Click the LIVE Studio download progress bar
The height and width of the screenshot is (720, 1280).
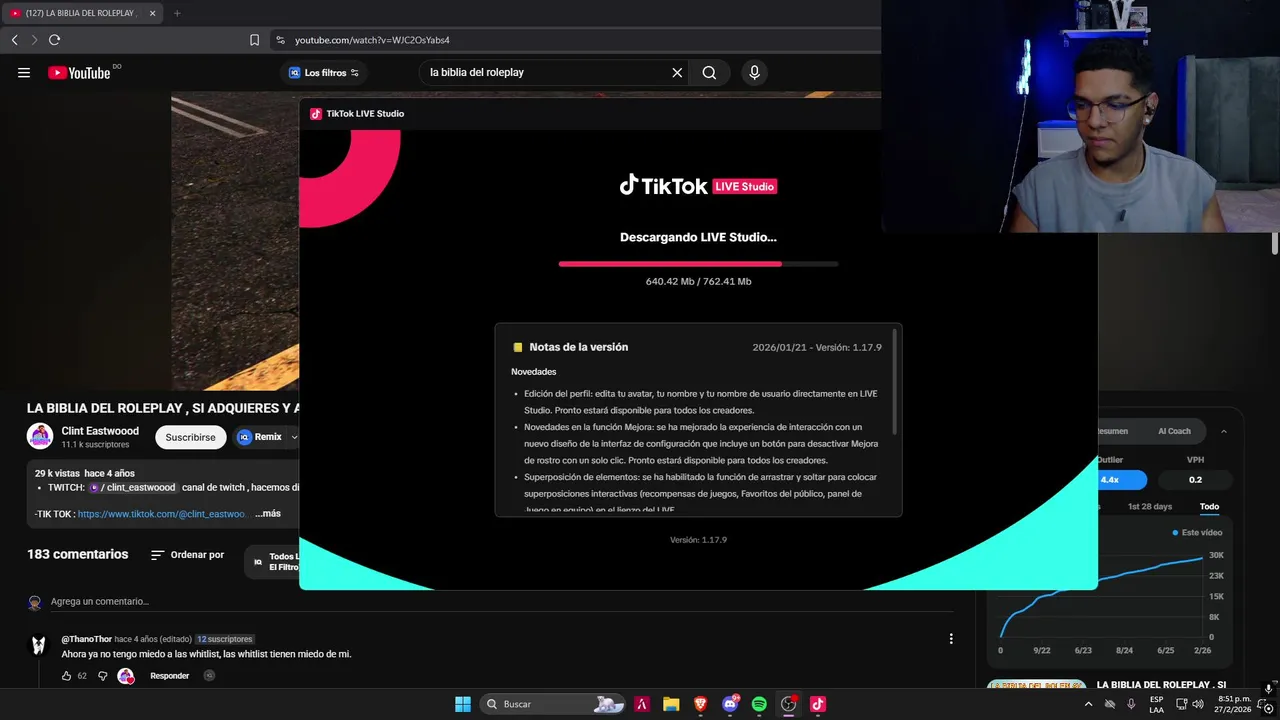click(698, 264)
